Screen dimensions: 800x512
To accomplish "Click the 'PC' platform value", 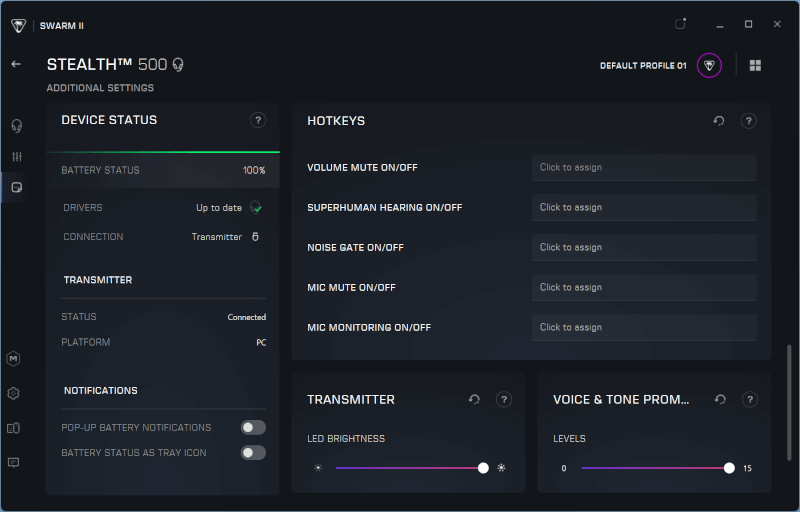I will tap(261, 342).
